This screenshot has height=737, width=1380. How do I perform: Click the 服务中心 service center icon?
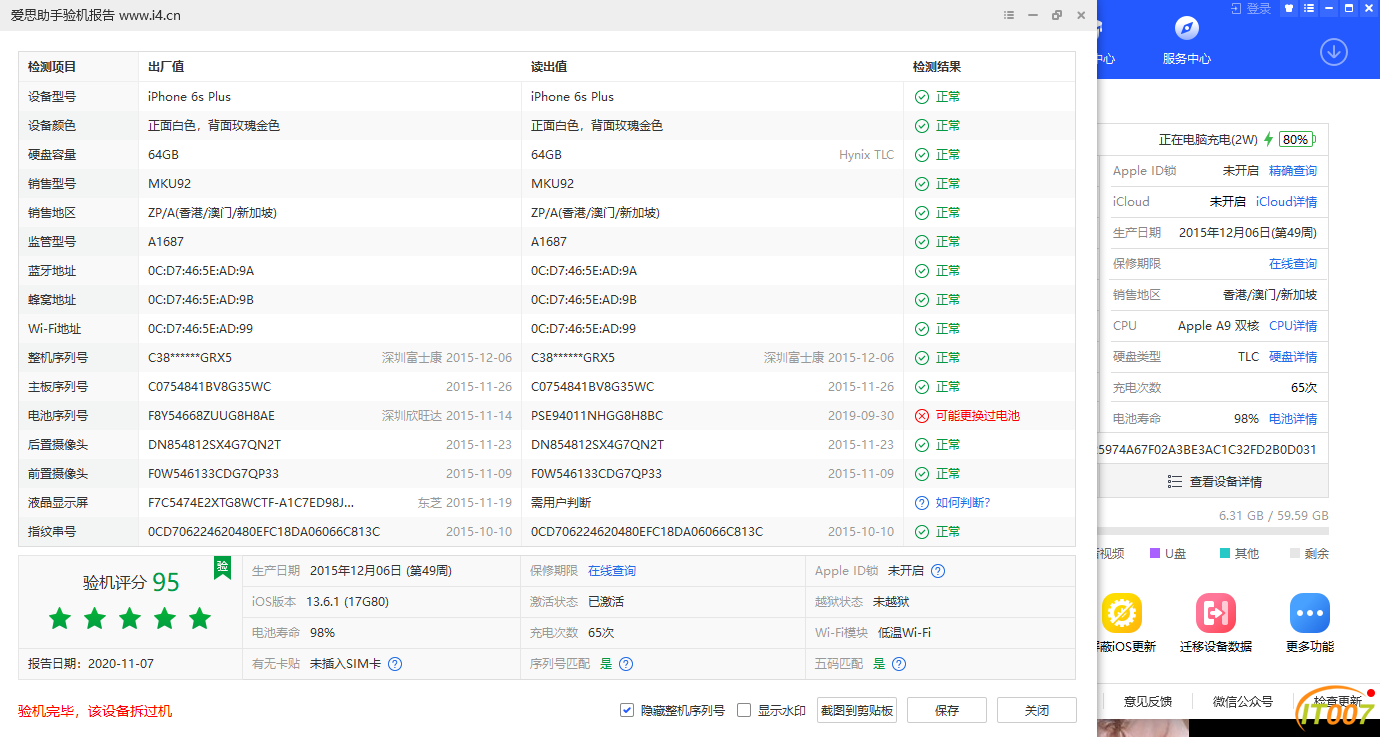pyautogui.click(x=1185, y=27)
